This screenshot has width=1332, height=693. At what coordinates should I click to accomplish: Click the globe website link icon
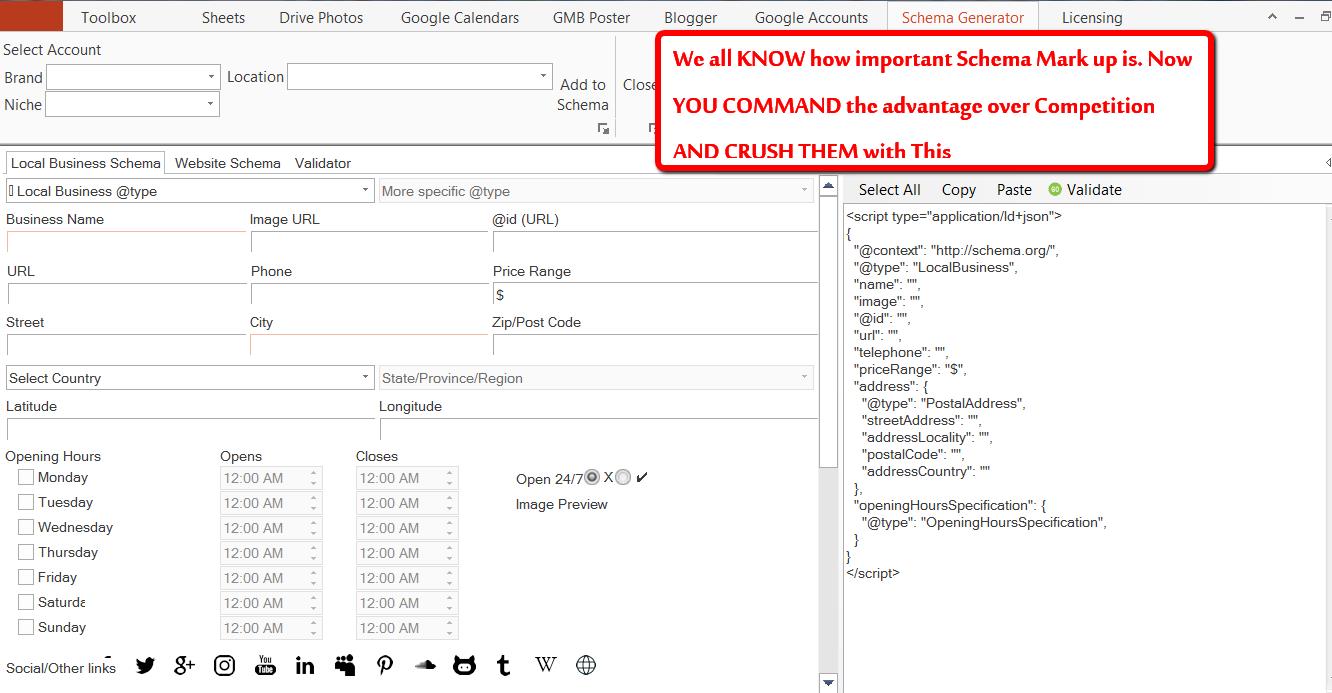click(586, 665)
